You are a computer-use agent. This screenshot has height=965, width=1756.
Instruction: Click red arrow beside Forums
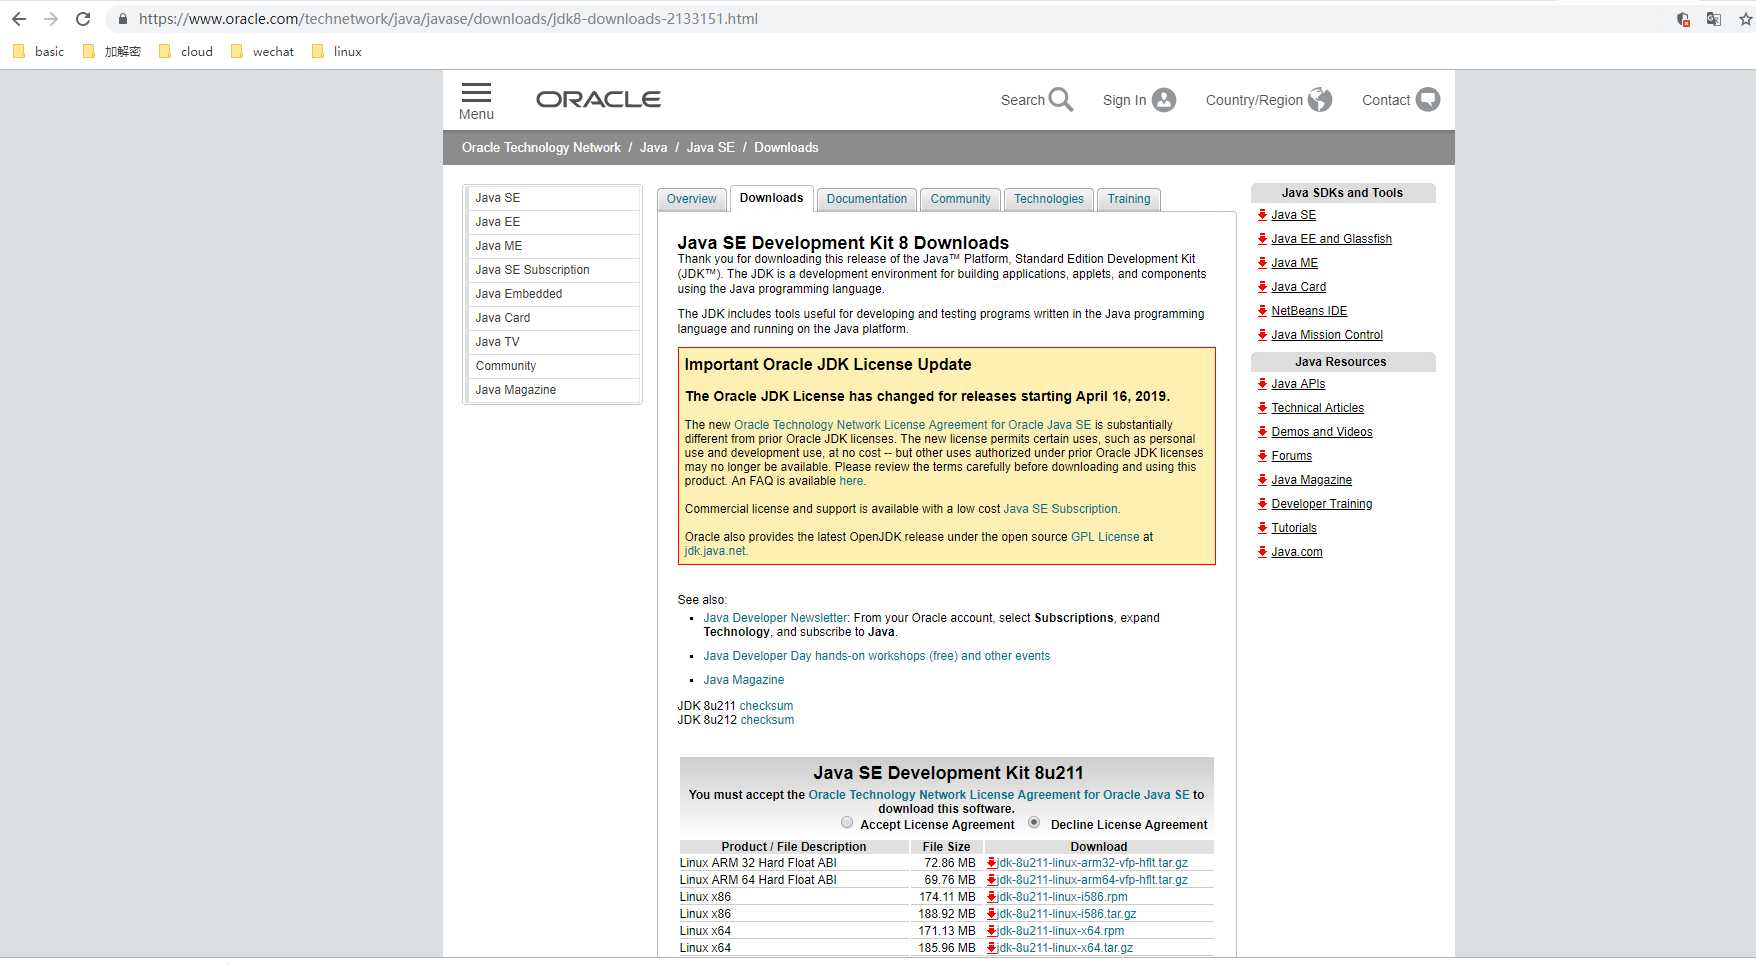pyautogui.click(x=1262, y=456)
